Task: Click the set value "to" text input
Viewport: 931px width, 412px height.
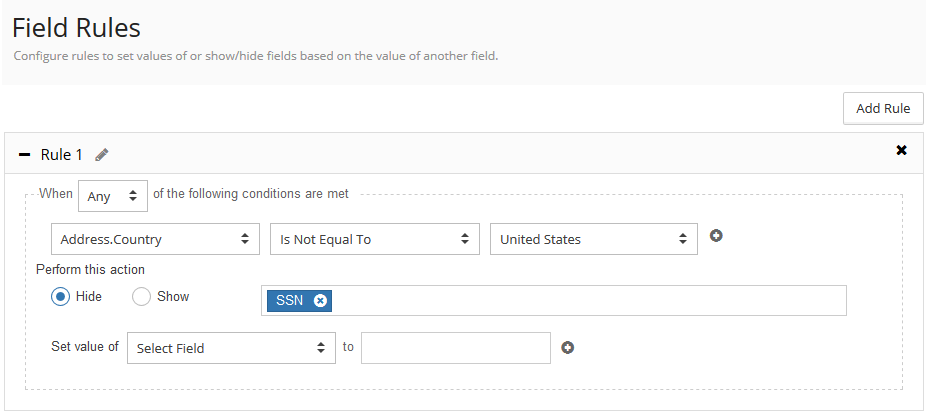Action: coord(456,348)
